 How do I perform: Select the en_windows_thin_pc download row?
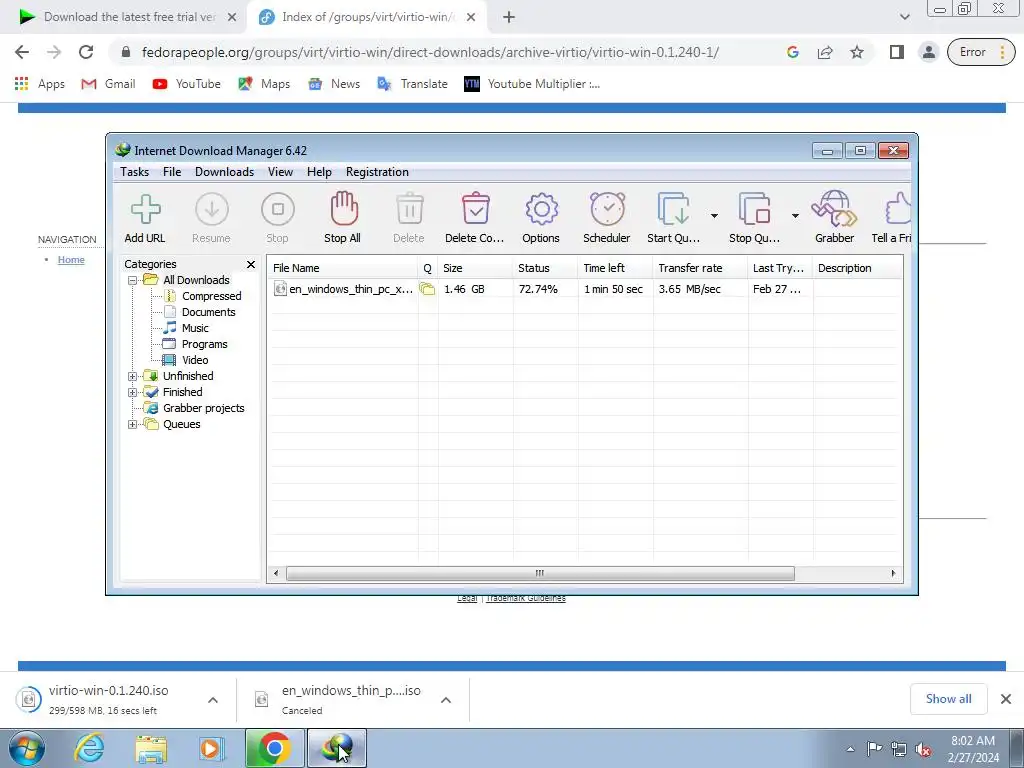(x=584, y=289)
